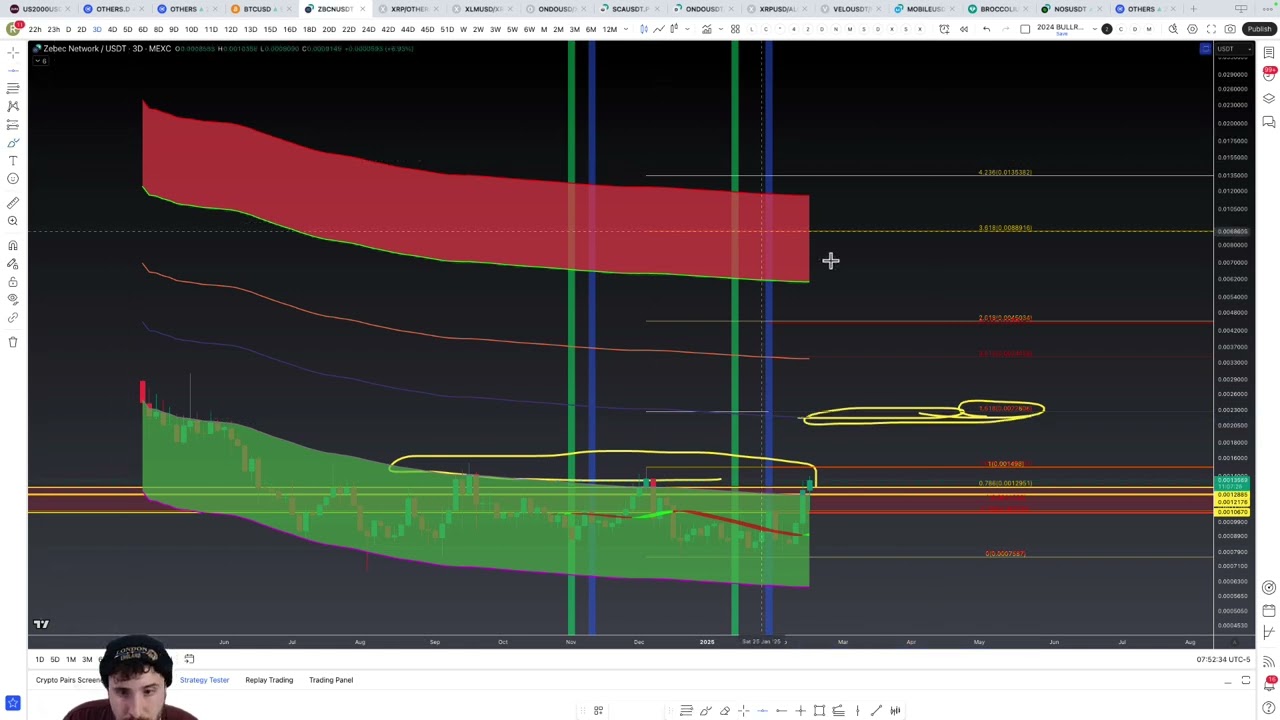Open the Replay Trading panel tab
This screenshot has width=1280, height=720.
click(269, 680)
